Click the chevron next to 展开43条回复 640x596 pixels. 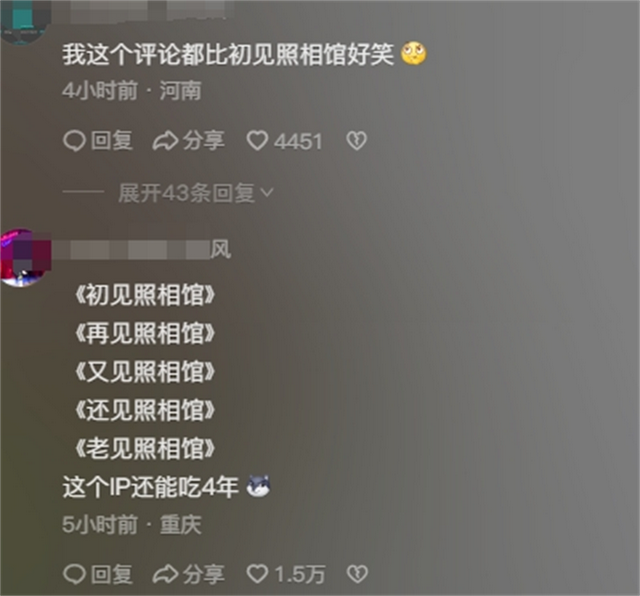tap(267, 192)
